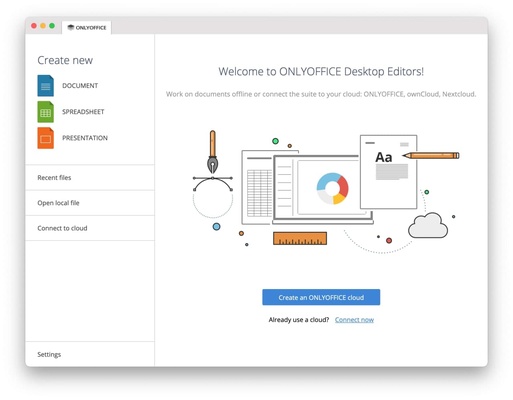Screen dimensions: 513x400
Task: Open Settings at the sidebar bottom
Action: tap(90, 354)
